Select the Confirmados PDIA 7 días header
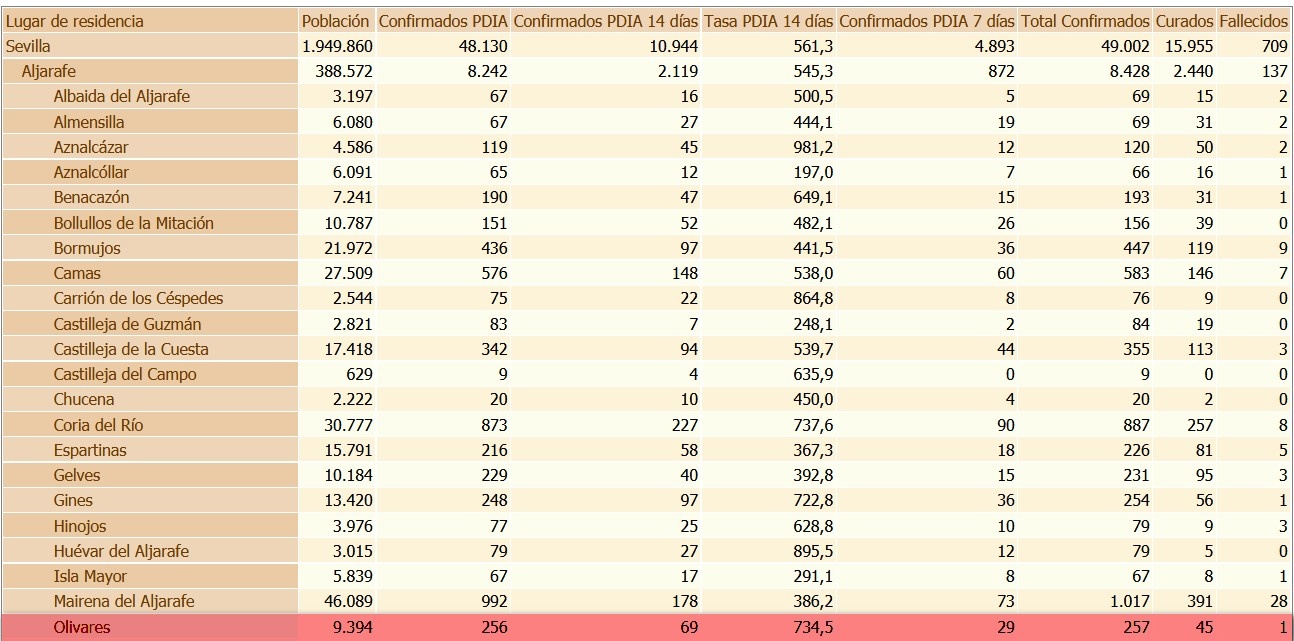The height and width of the screenshot is (641, 1294). tap(926, 21)
